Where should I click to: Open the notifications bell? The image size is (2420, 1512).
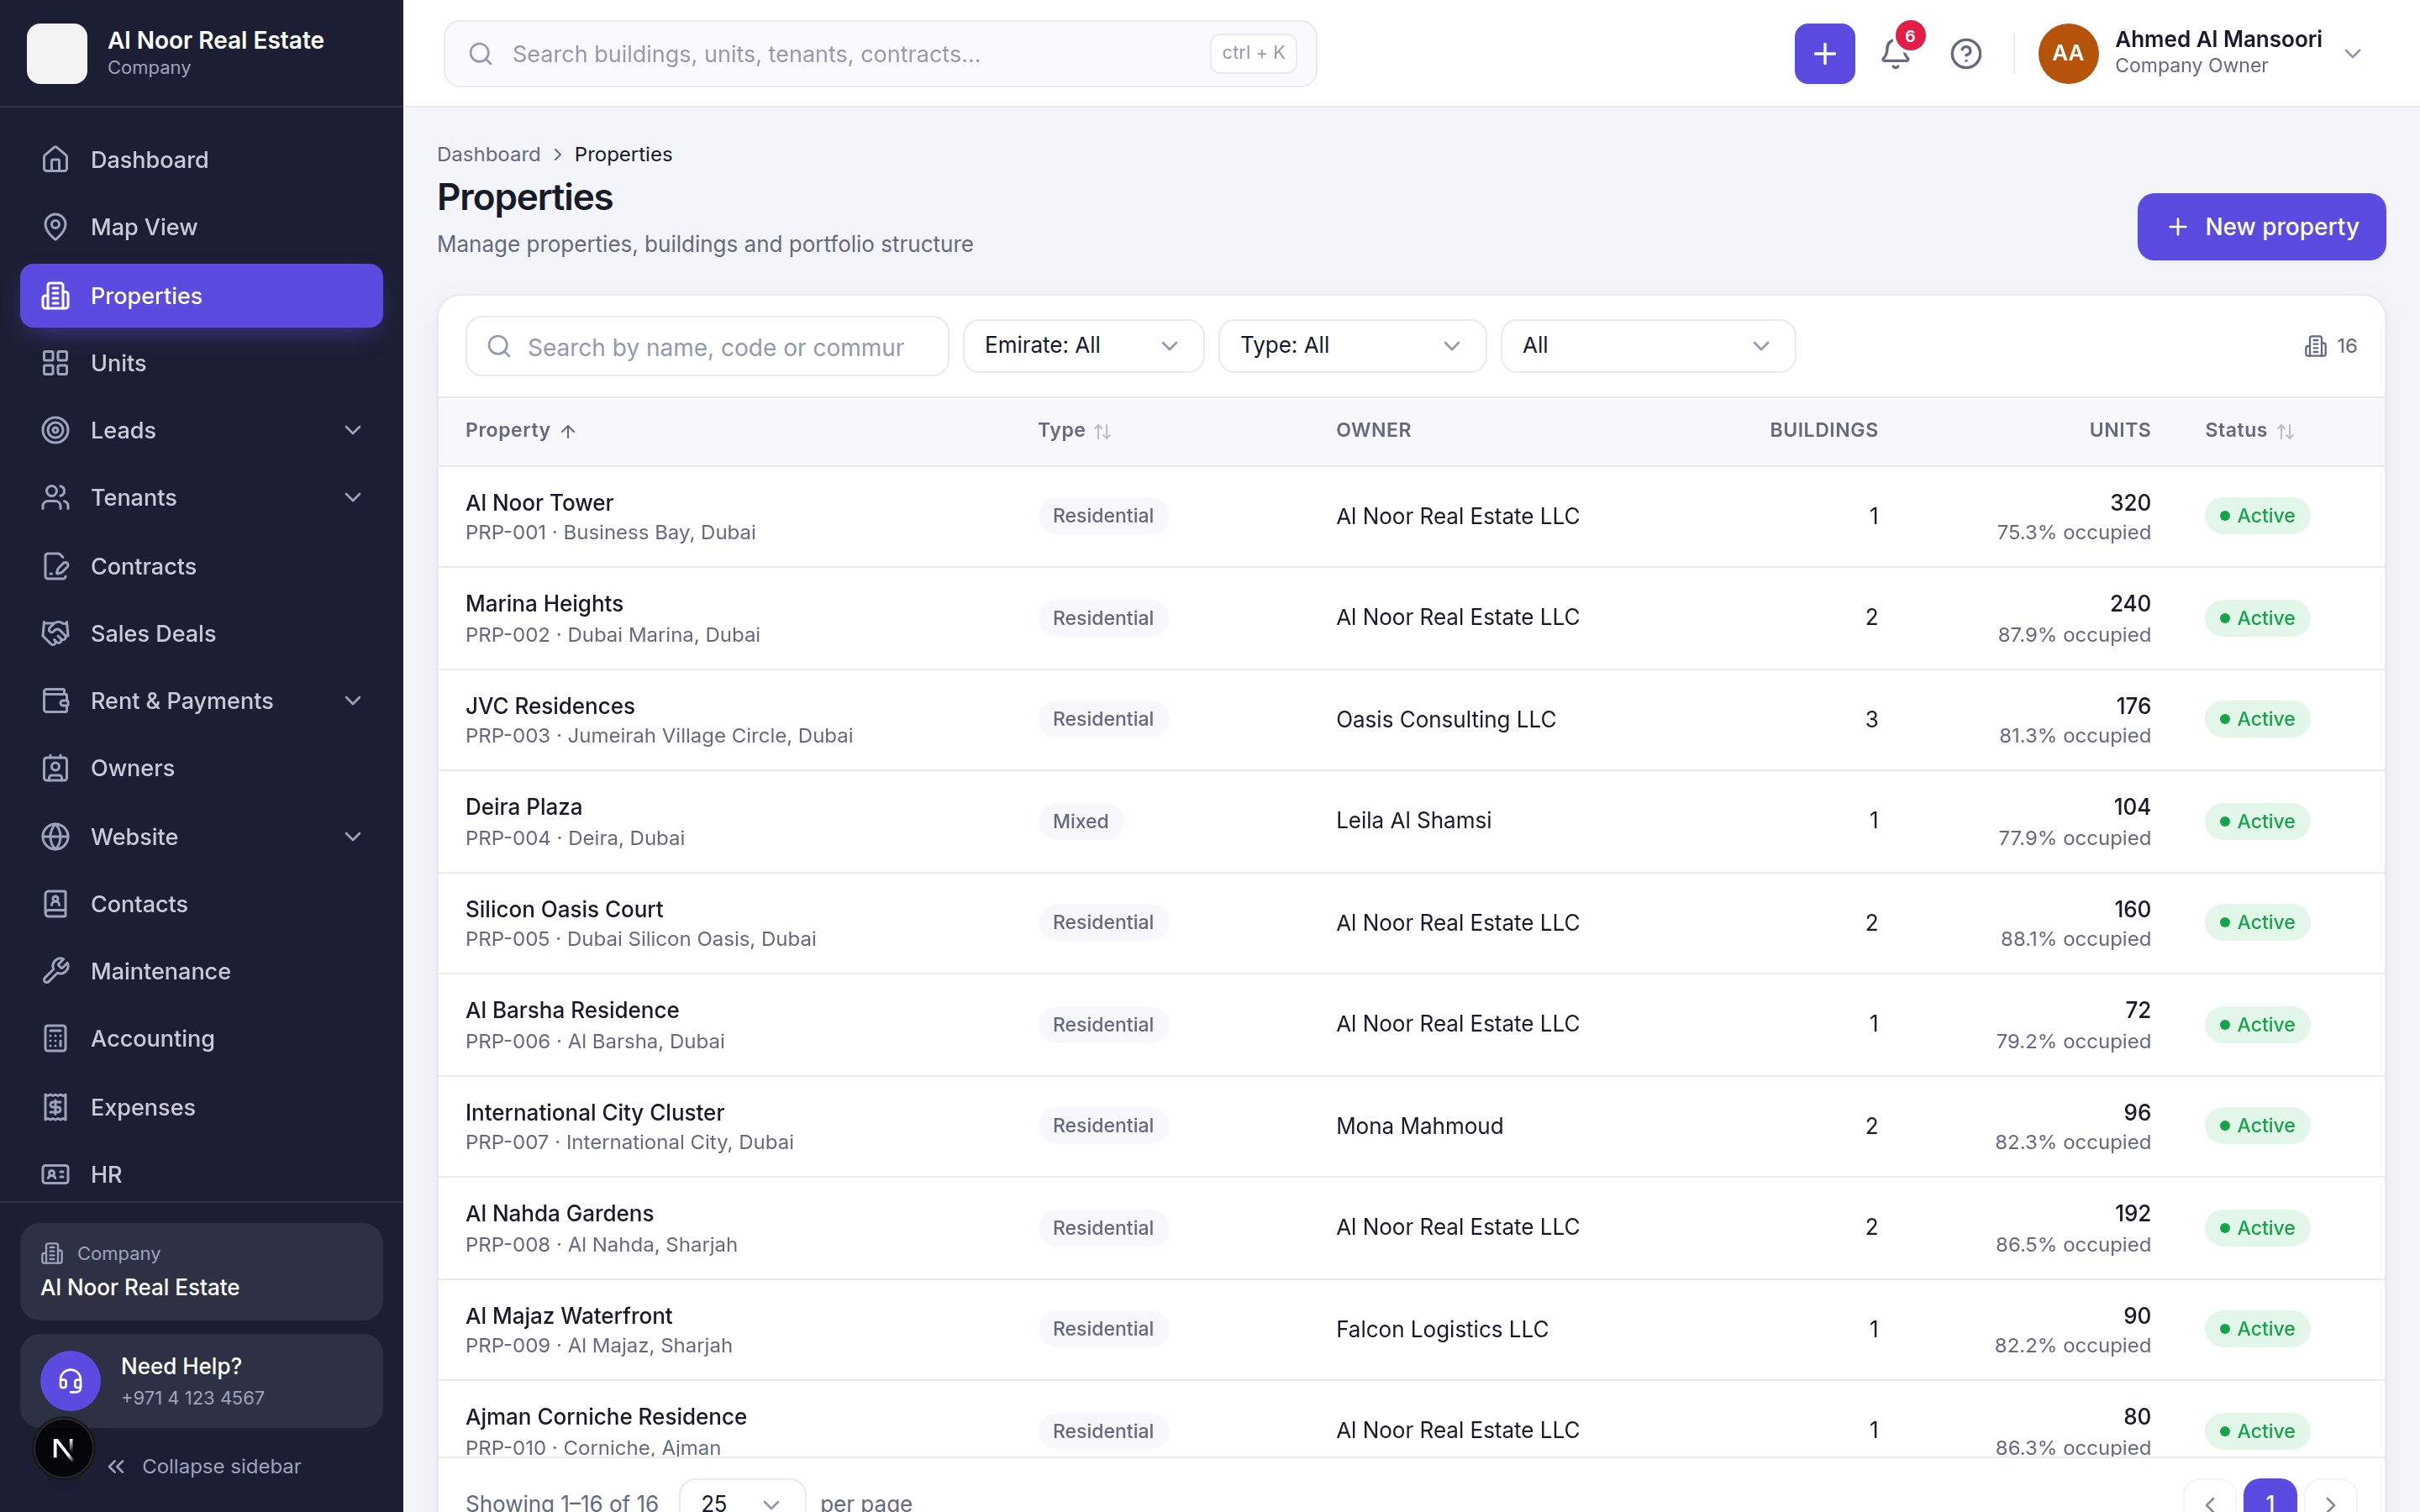coord(1895,54)
